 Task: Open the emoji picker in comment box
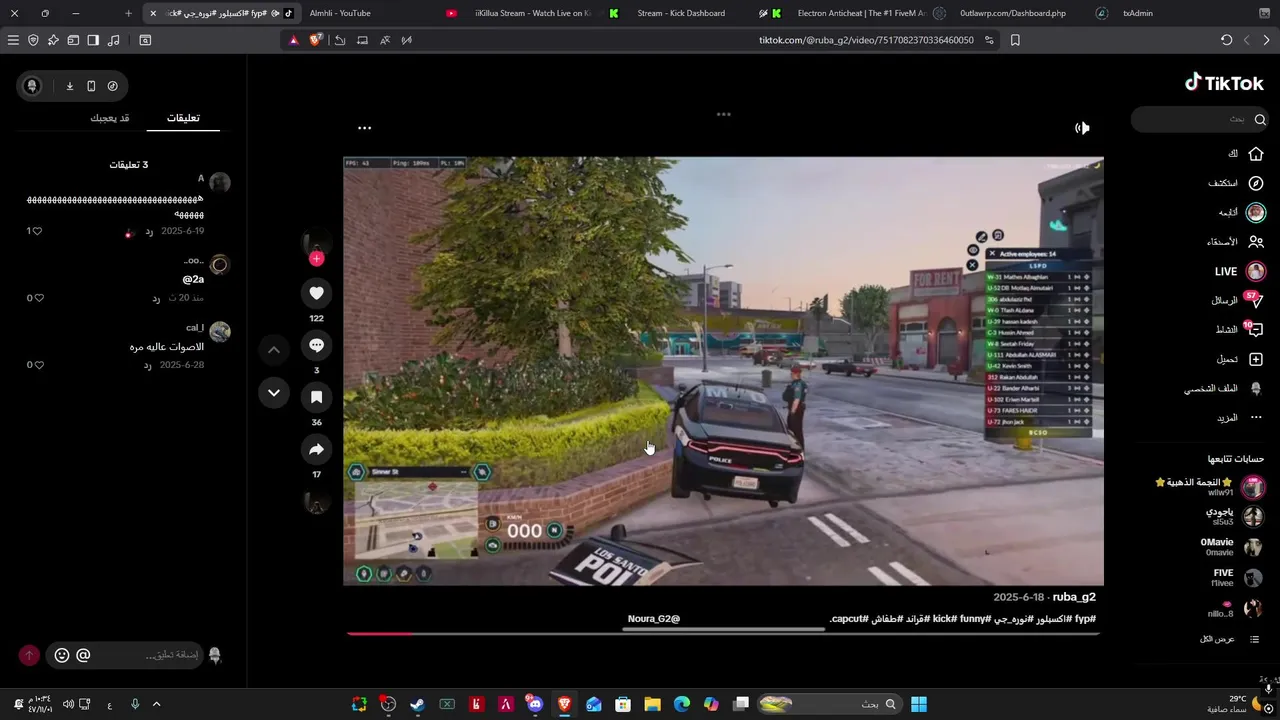[x=62, y=655]
